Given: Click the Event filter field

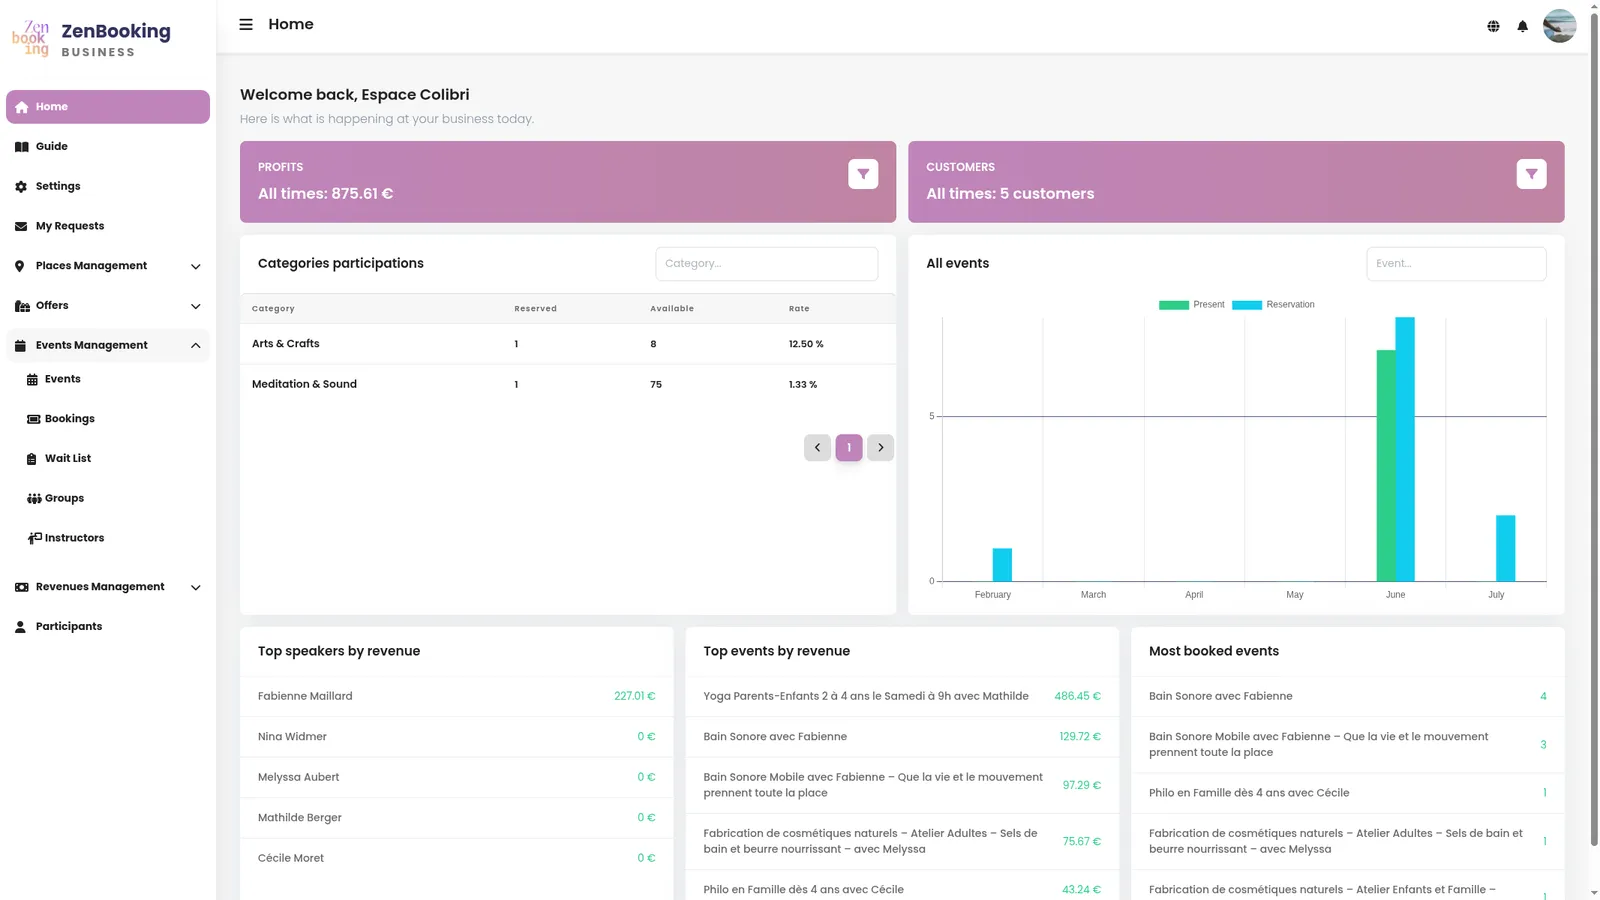Looking at the screenshot, I should click(1456, 264).
